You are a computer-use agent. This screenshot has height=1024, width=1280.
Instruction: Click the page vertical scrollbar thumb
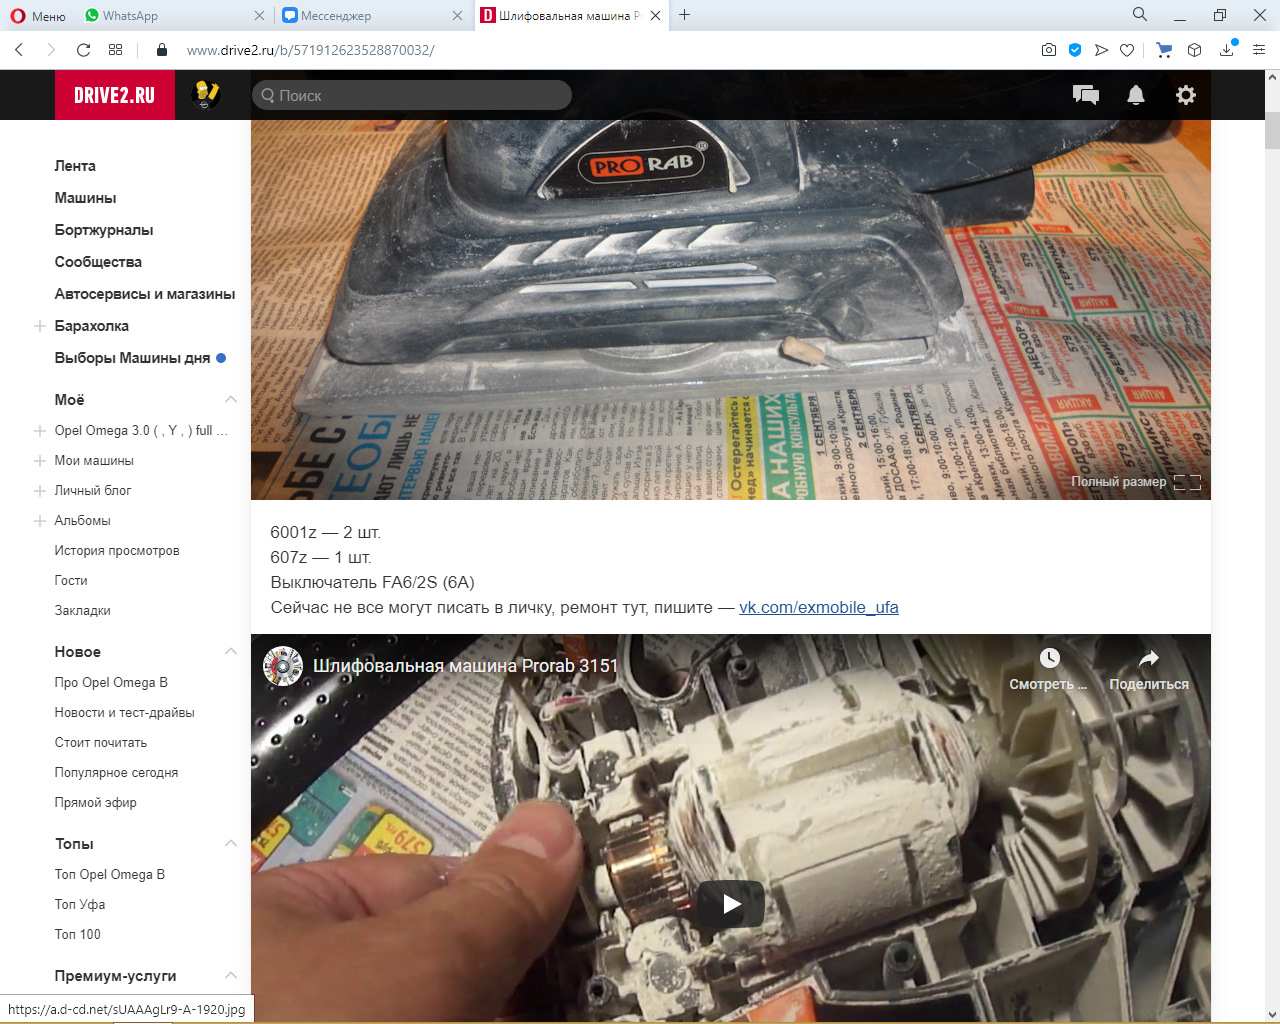pos(1272,130)
